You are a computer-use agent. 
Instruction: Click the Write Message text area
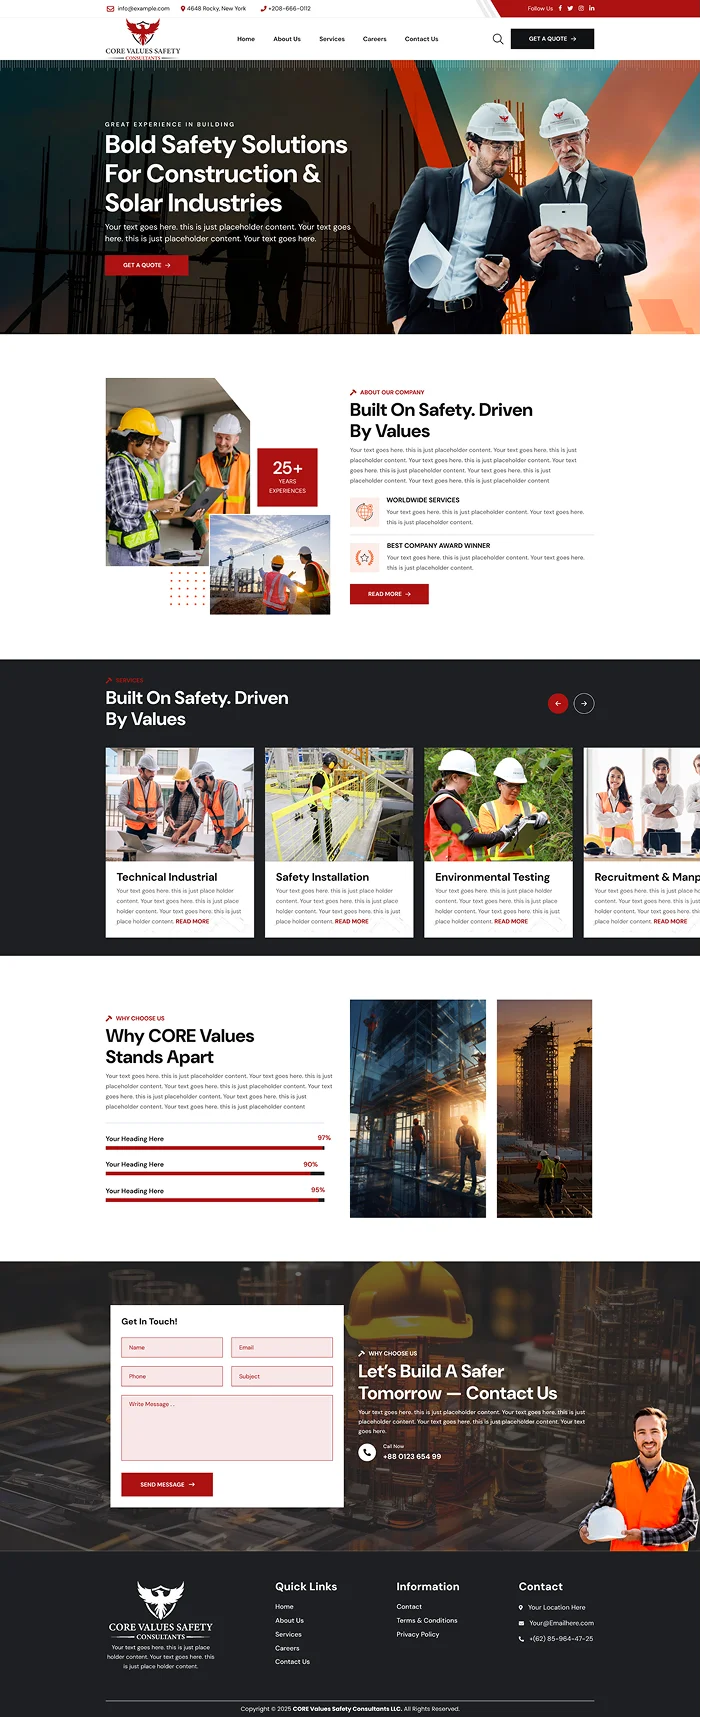tap(227, 1427)
